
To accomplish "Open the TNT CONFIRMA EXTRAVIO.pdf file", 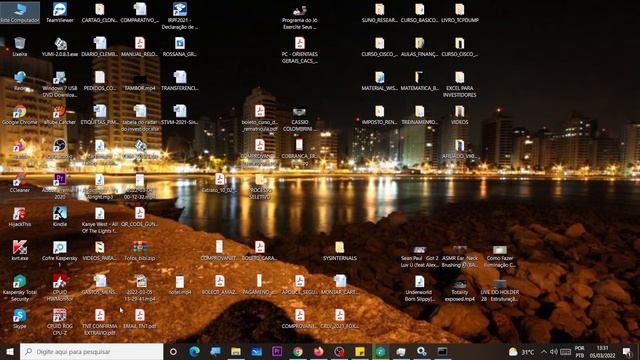I will (x=100, y=322).
